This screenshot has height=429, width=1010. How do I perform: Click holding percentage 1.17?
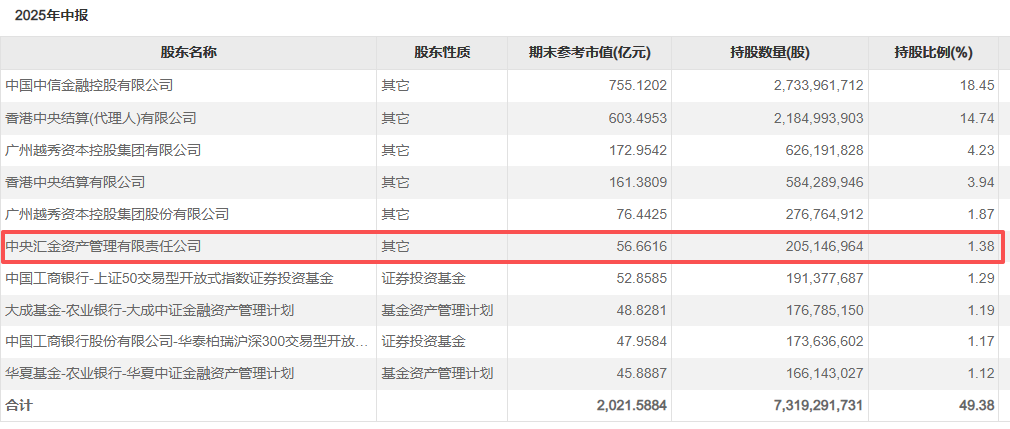pyautogui.click(x=983, y=341)
